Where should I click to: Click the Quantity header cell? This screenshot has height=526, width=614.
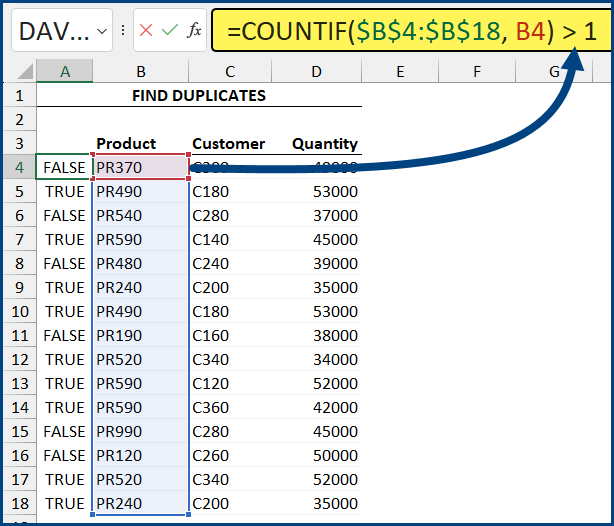[324, 144]
